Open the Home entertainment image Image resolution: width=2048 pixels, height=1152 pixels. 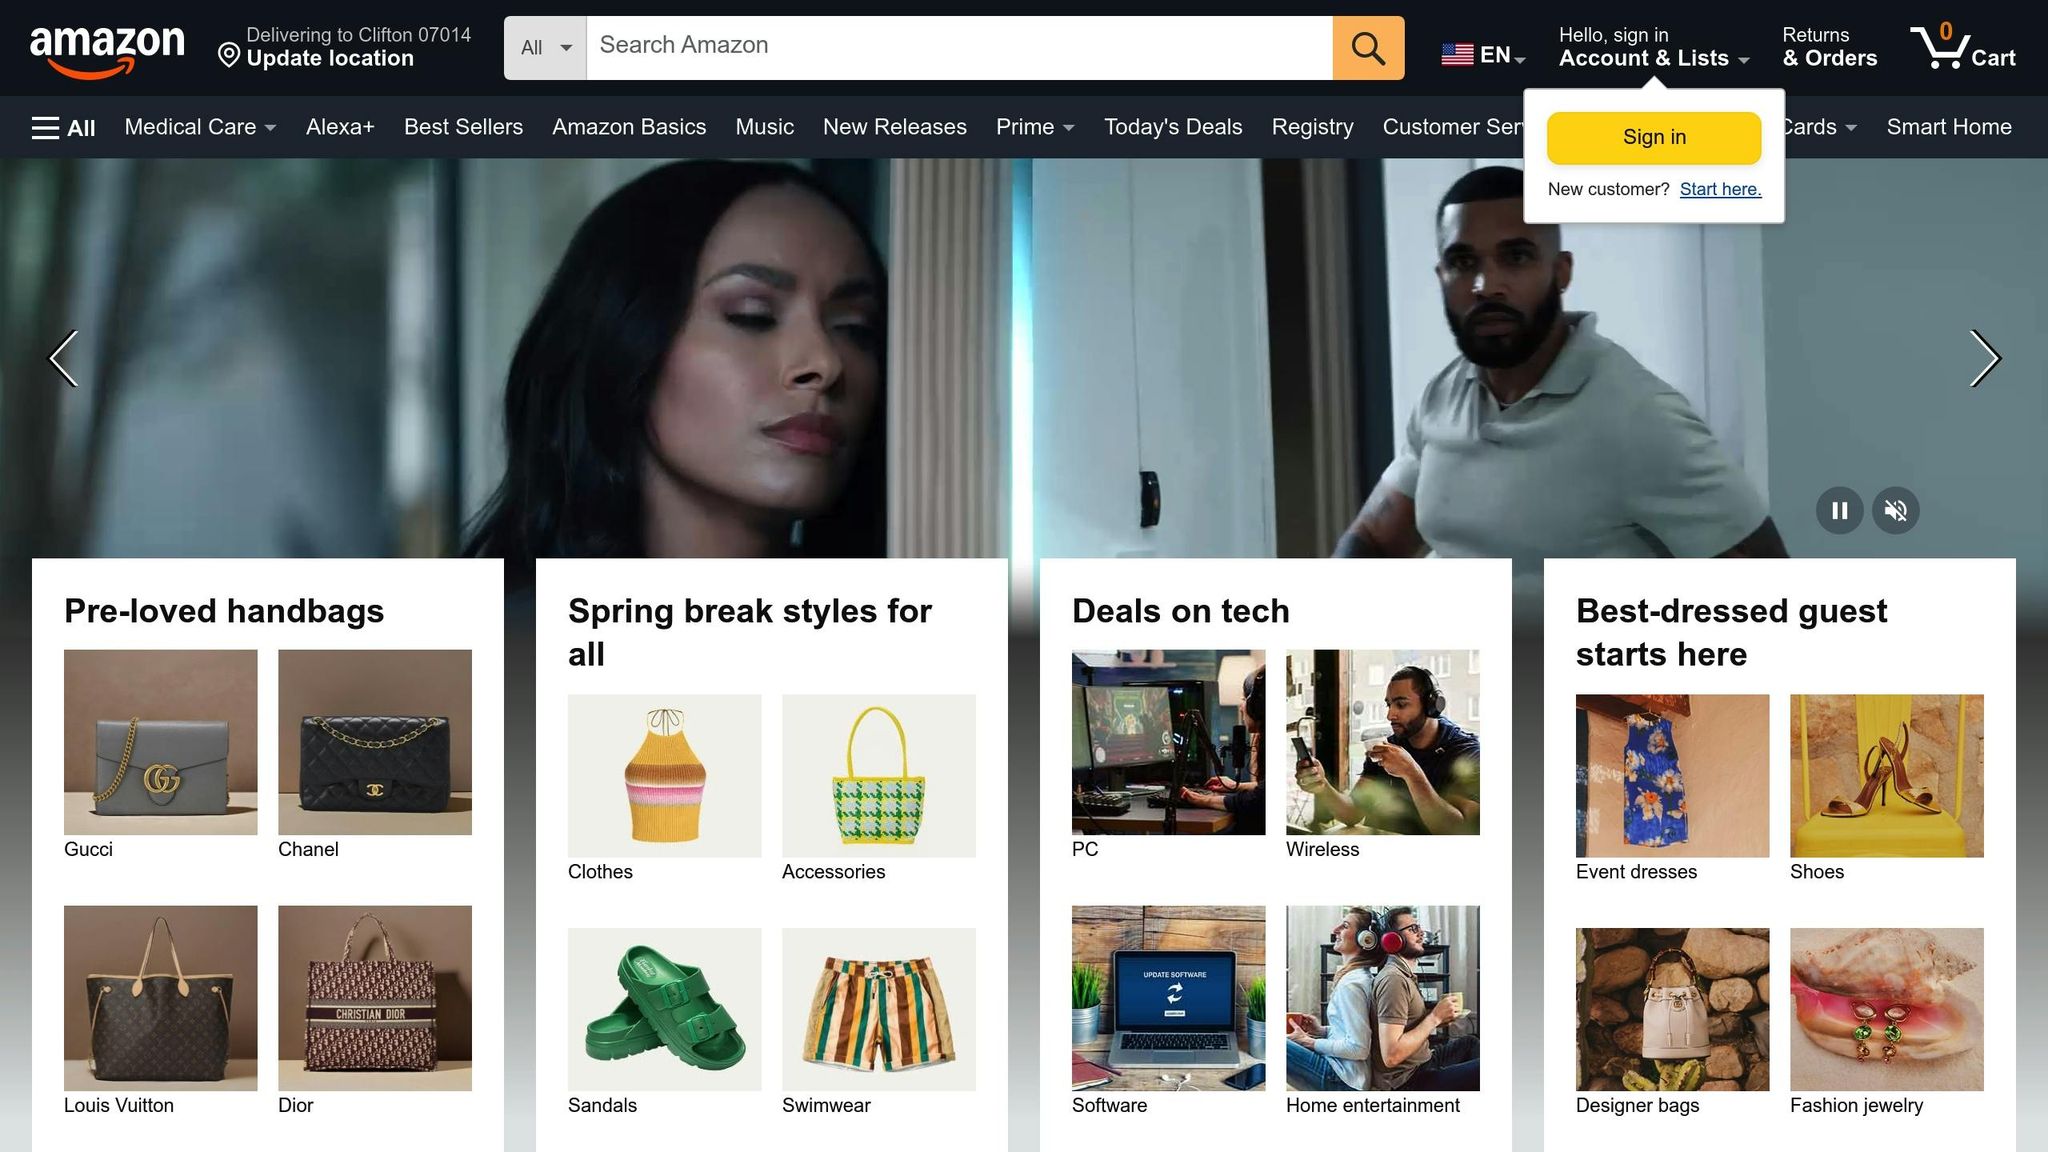(1383, 998)
